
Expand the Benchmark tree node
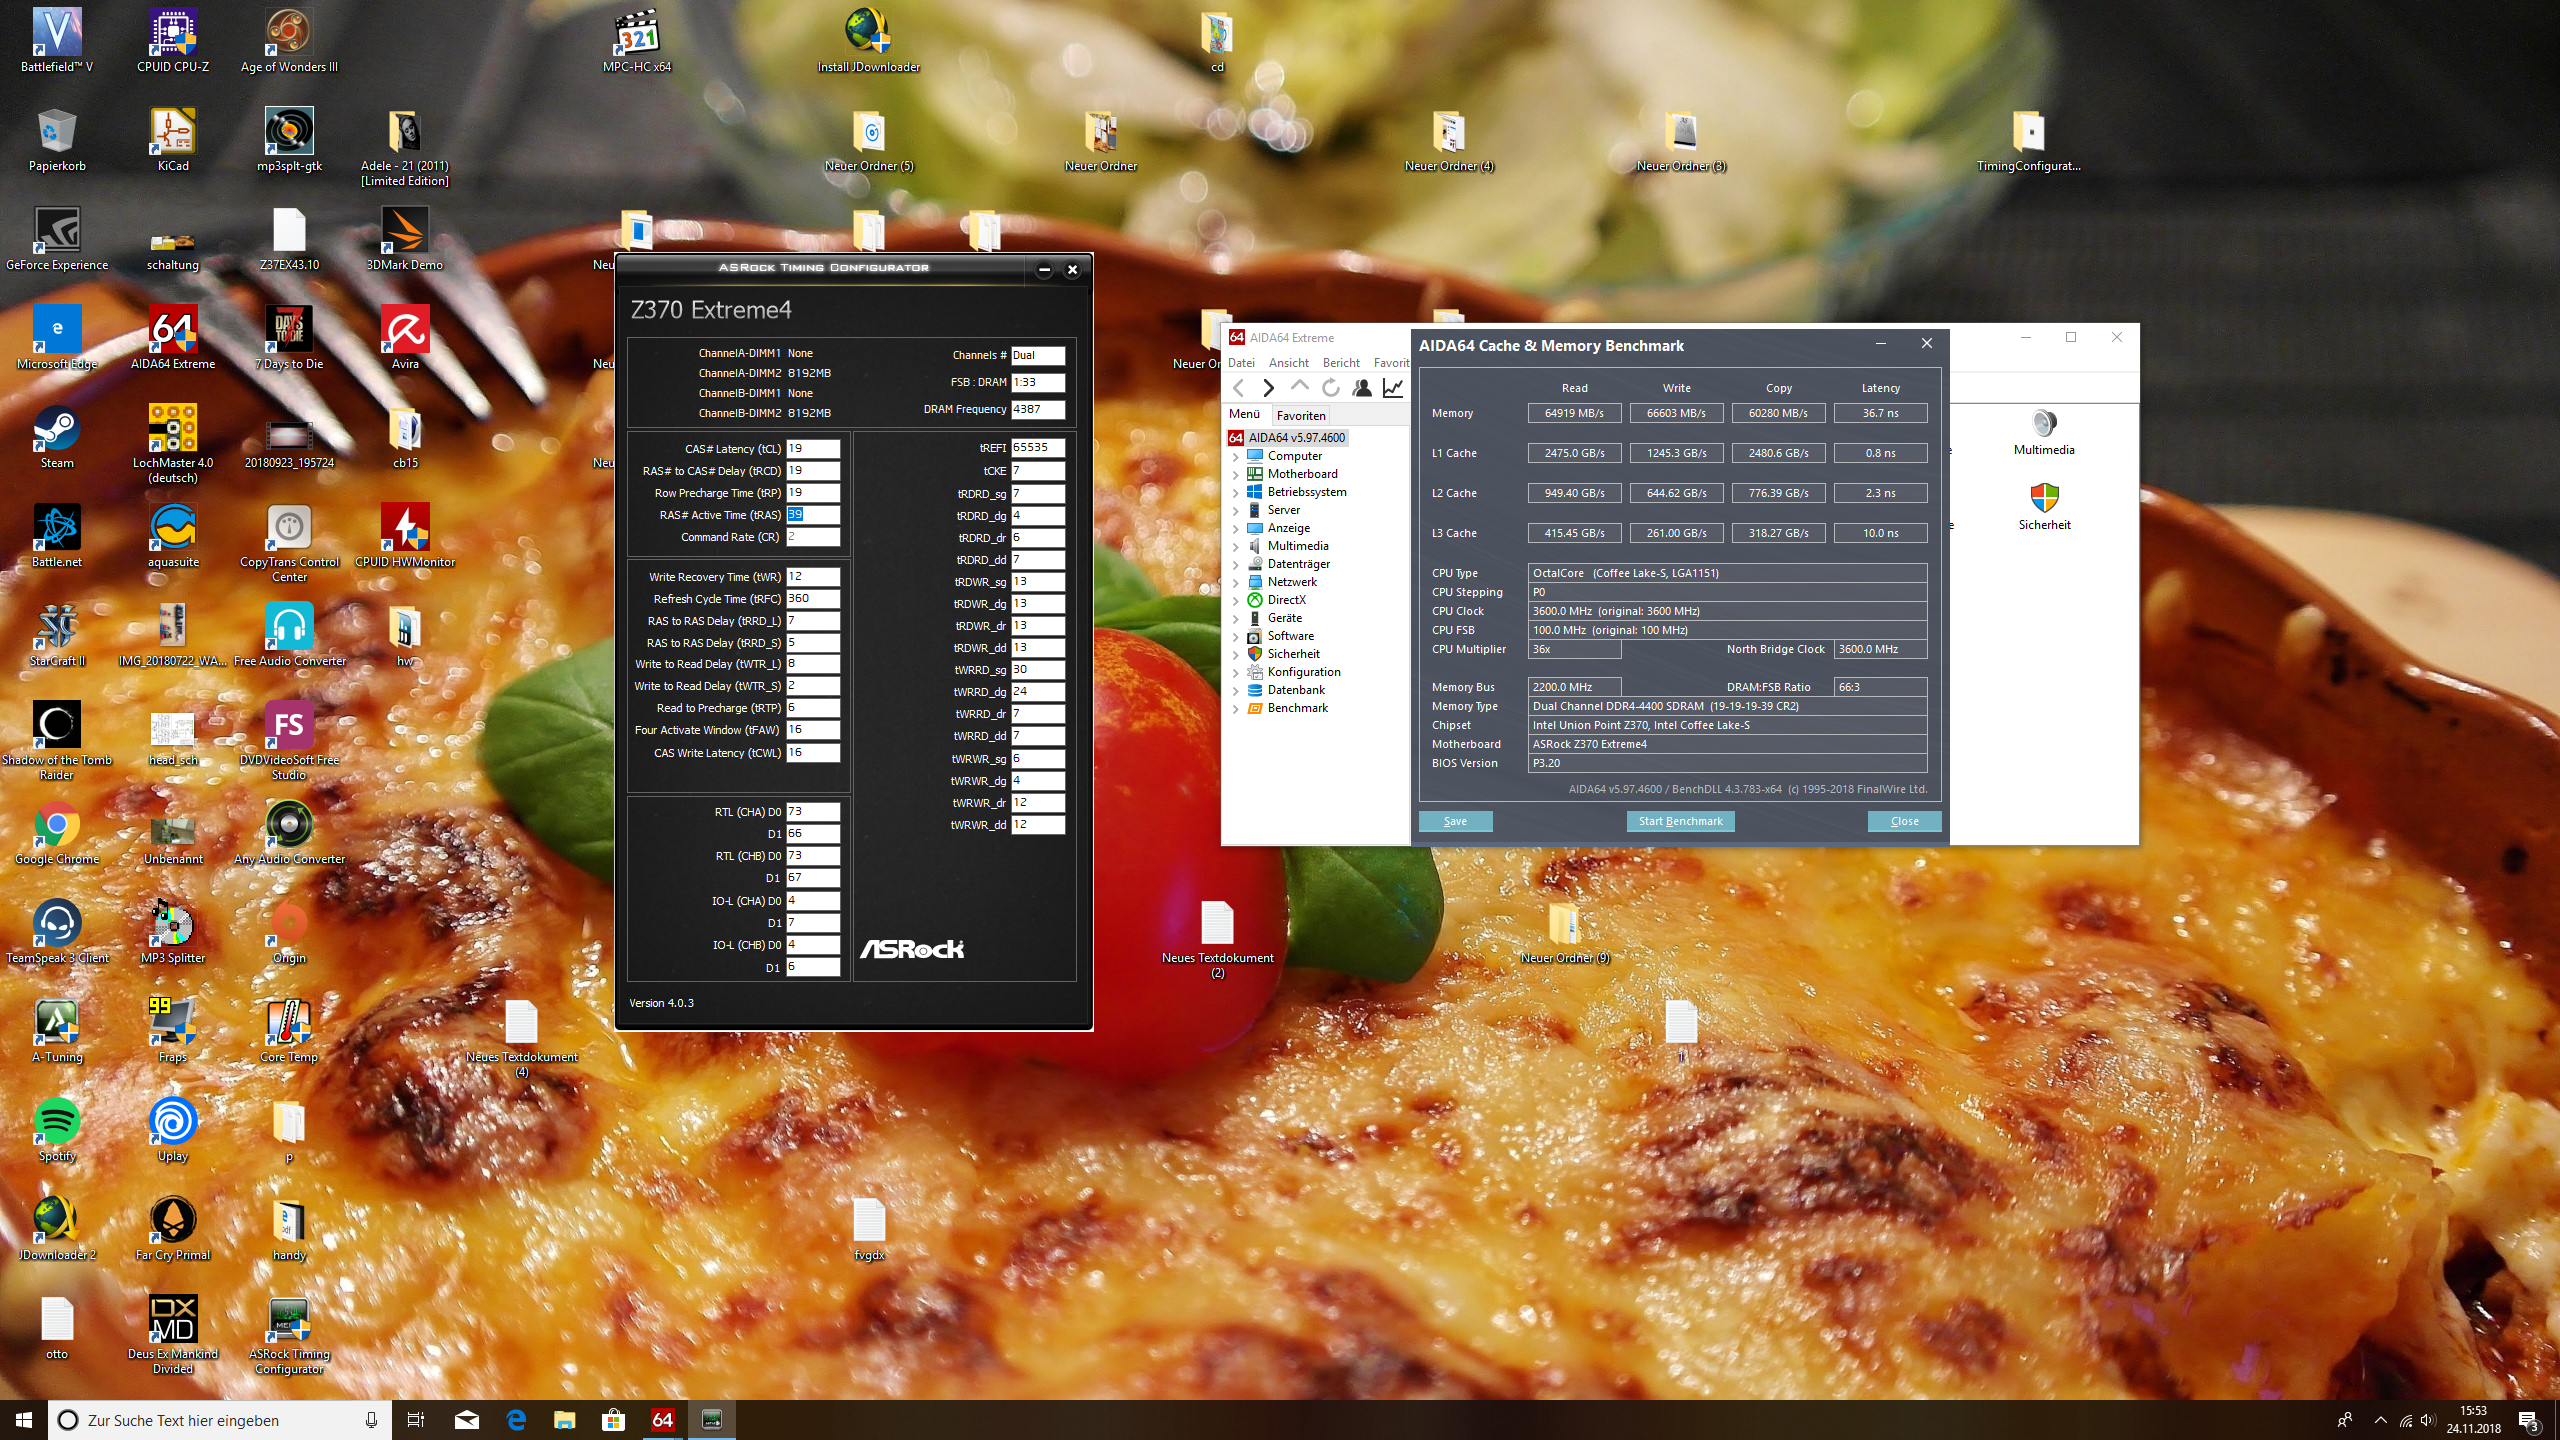coord(1236,709)
